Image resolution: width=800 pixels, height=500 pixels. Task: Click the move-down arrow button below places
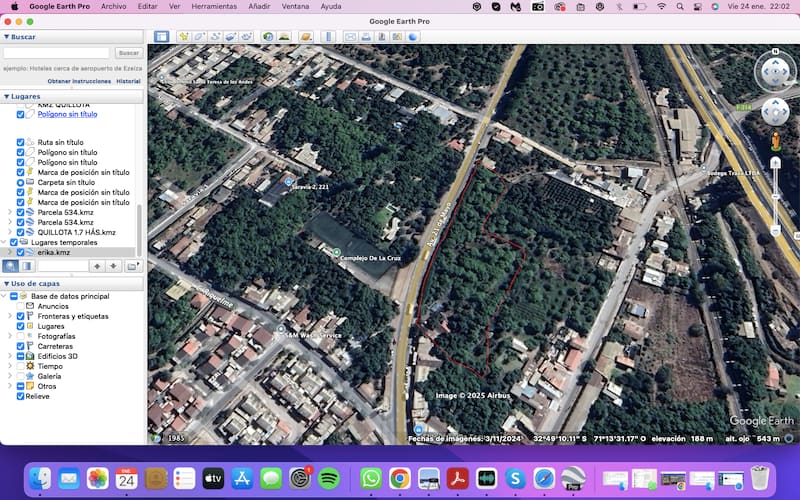[113, 266]
